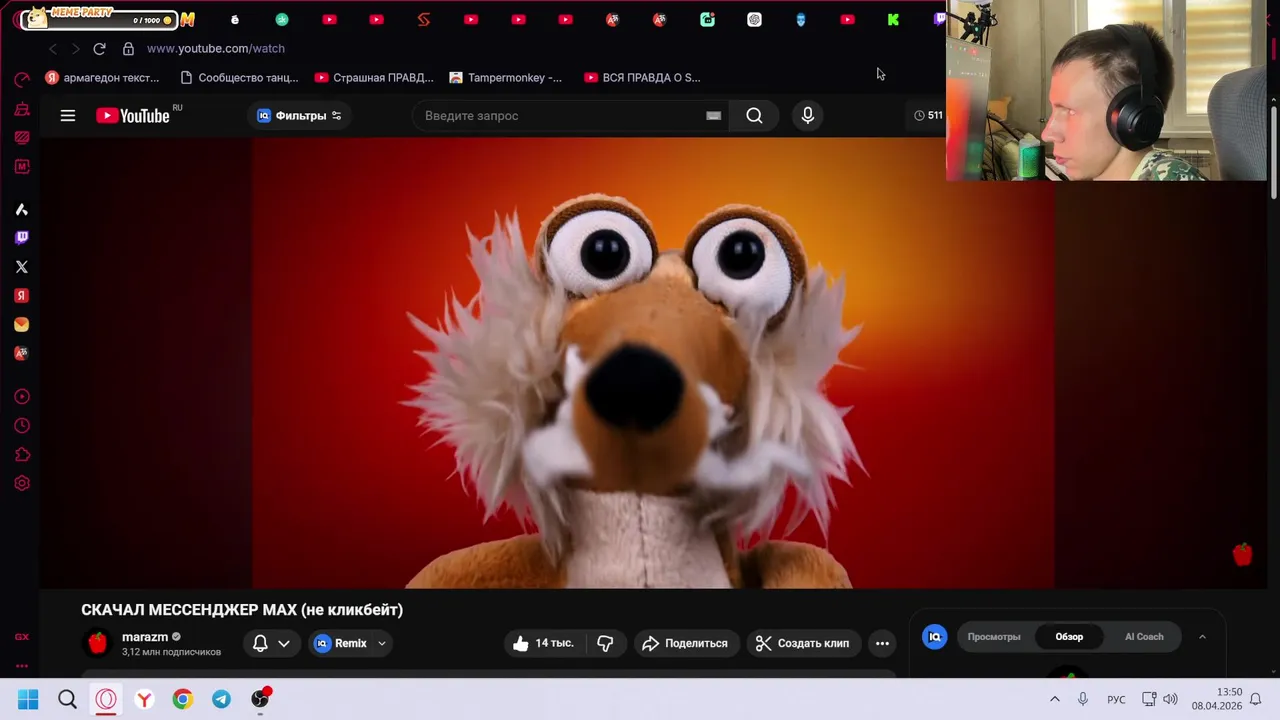The image size is (1280, 720).
Task: Expand subscription notification dropdown chevron
Action: 284,643
